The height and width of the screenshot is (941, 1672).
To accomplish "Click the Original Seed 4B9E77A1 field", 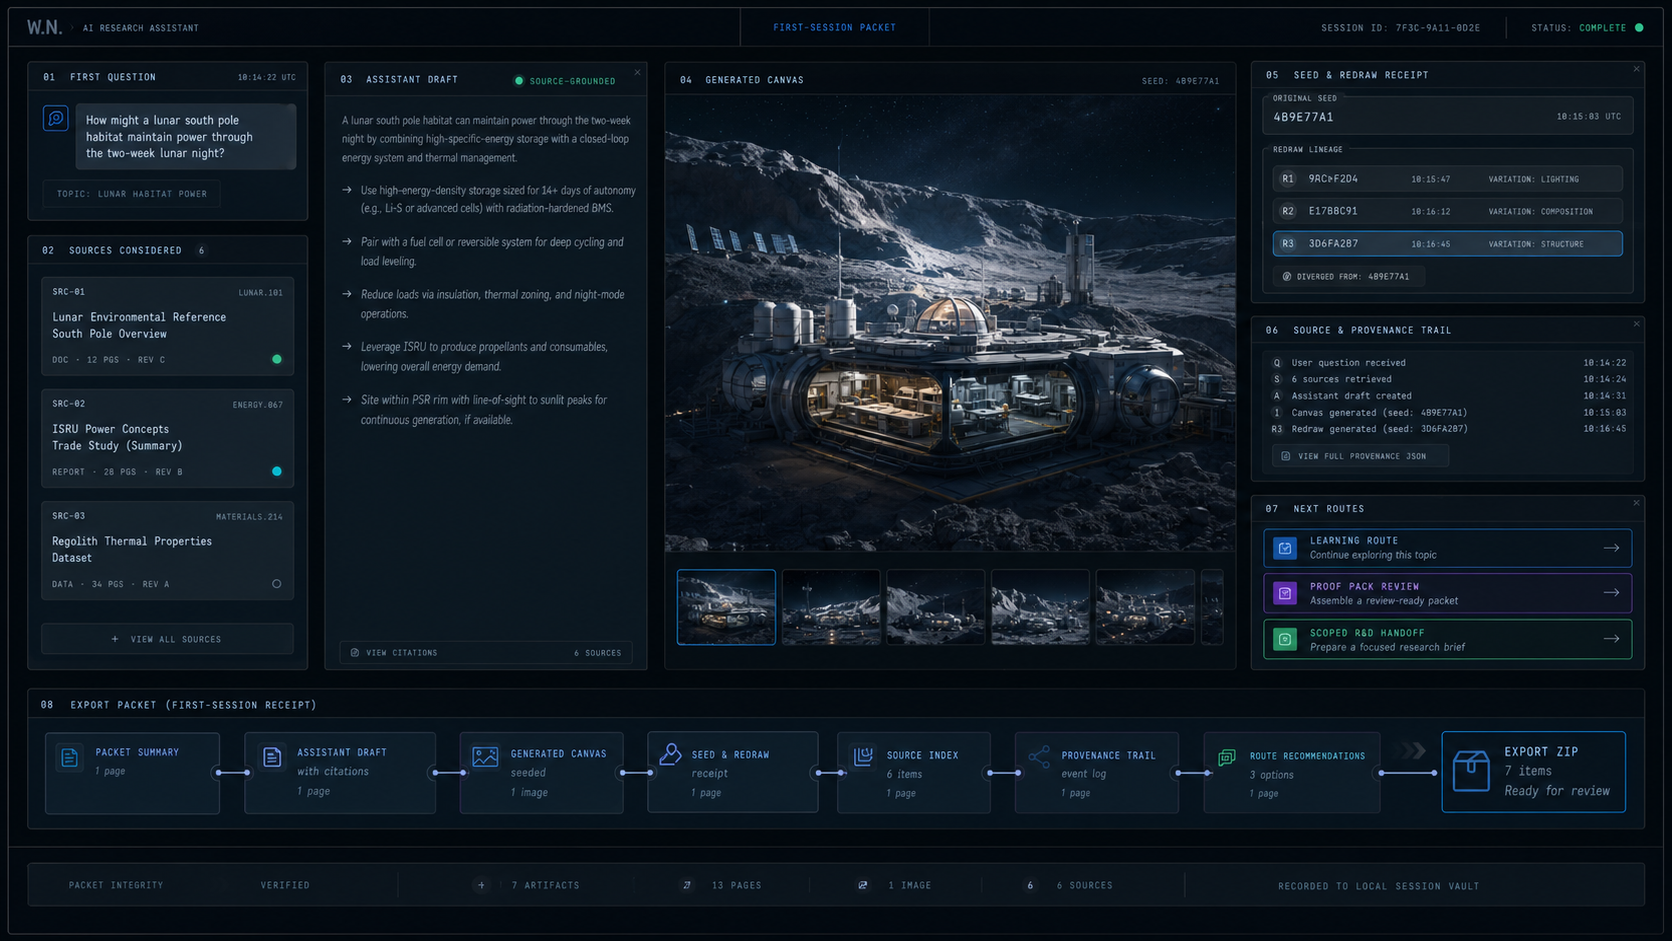I will [x=1447, y=114].
